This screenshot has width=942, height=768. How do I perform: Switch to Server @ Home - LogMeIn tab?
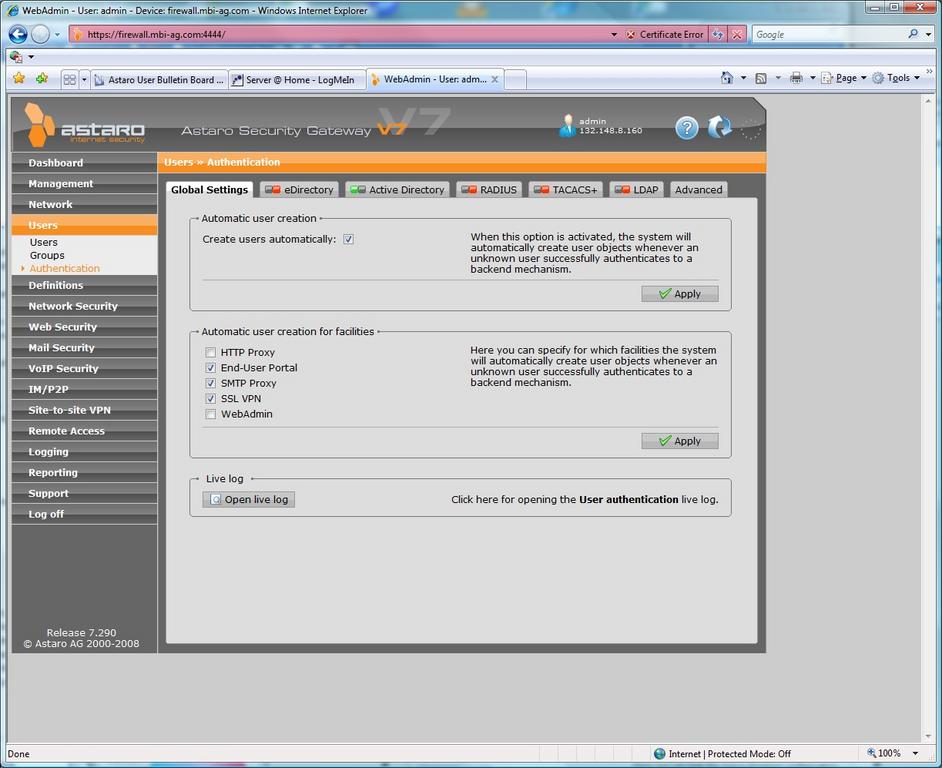tap(297, 79)
